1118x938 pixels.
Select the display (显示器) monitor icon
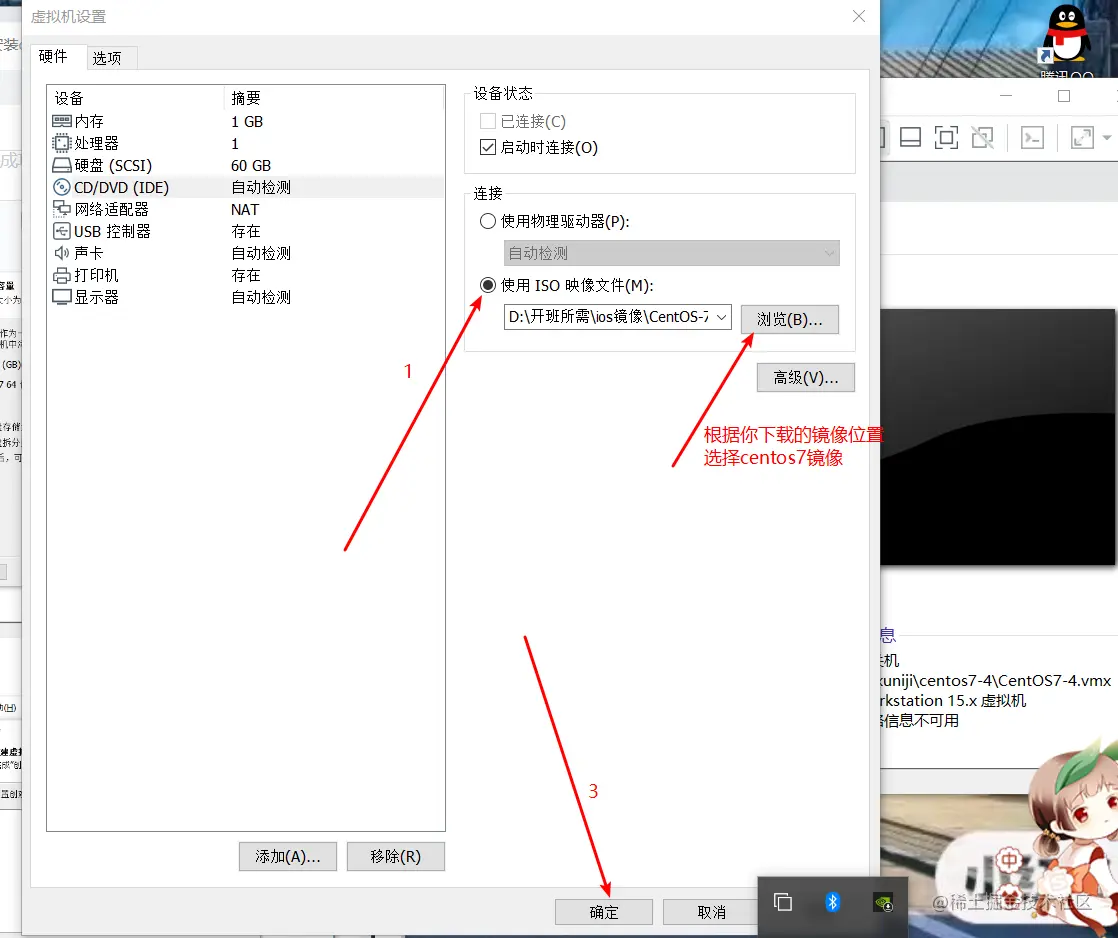tap(62, 297)
